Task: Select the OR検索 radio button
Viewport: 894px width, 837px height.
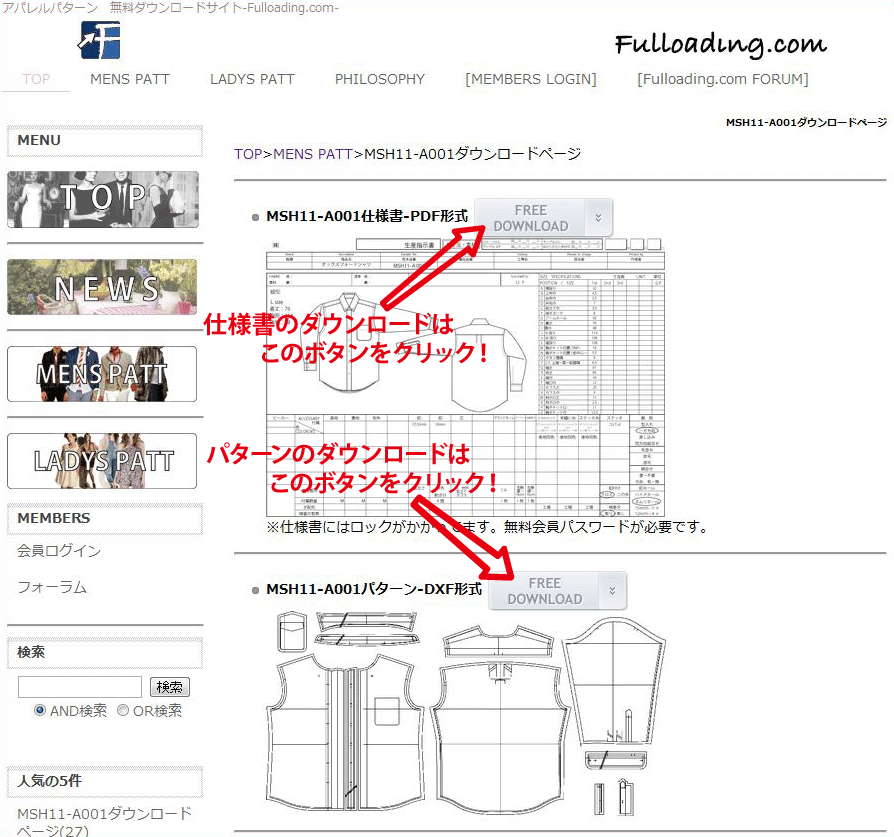Action: (123, 710)
